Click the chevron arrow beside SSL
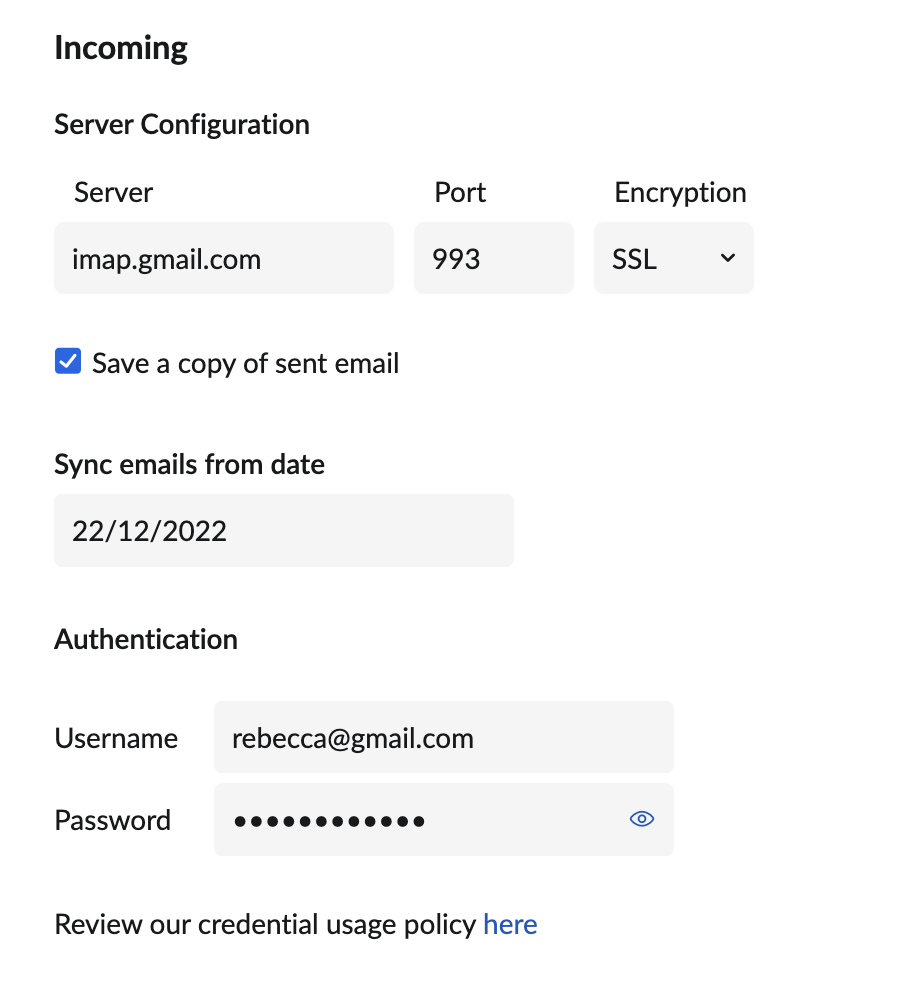Image resolution: width=920 pixels, height=992 pixels. coord(728,258)
